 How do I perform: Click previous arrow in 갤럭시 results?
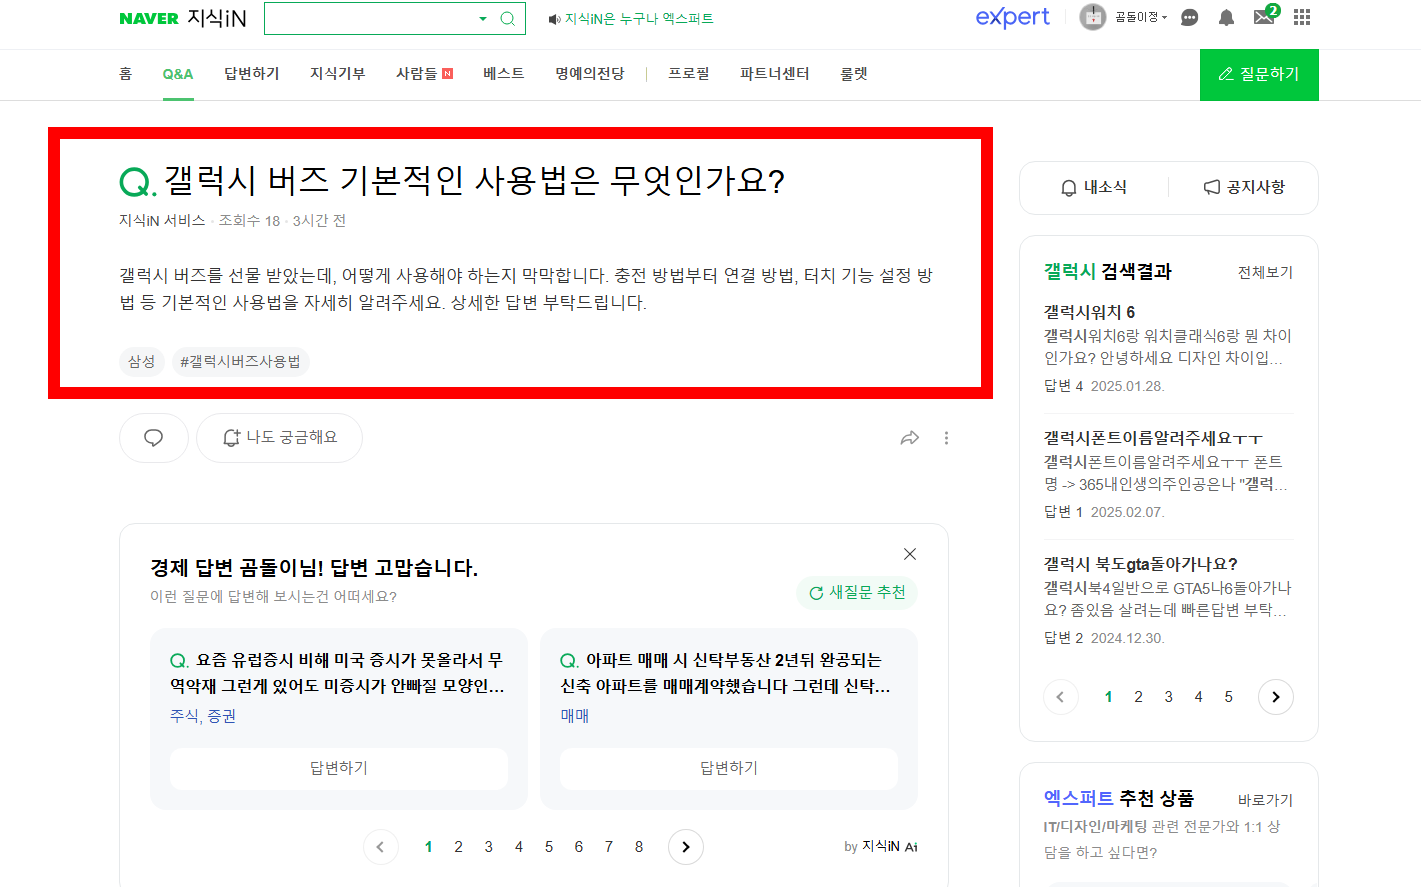(x=1061, y=697)
